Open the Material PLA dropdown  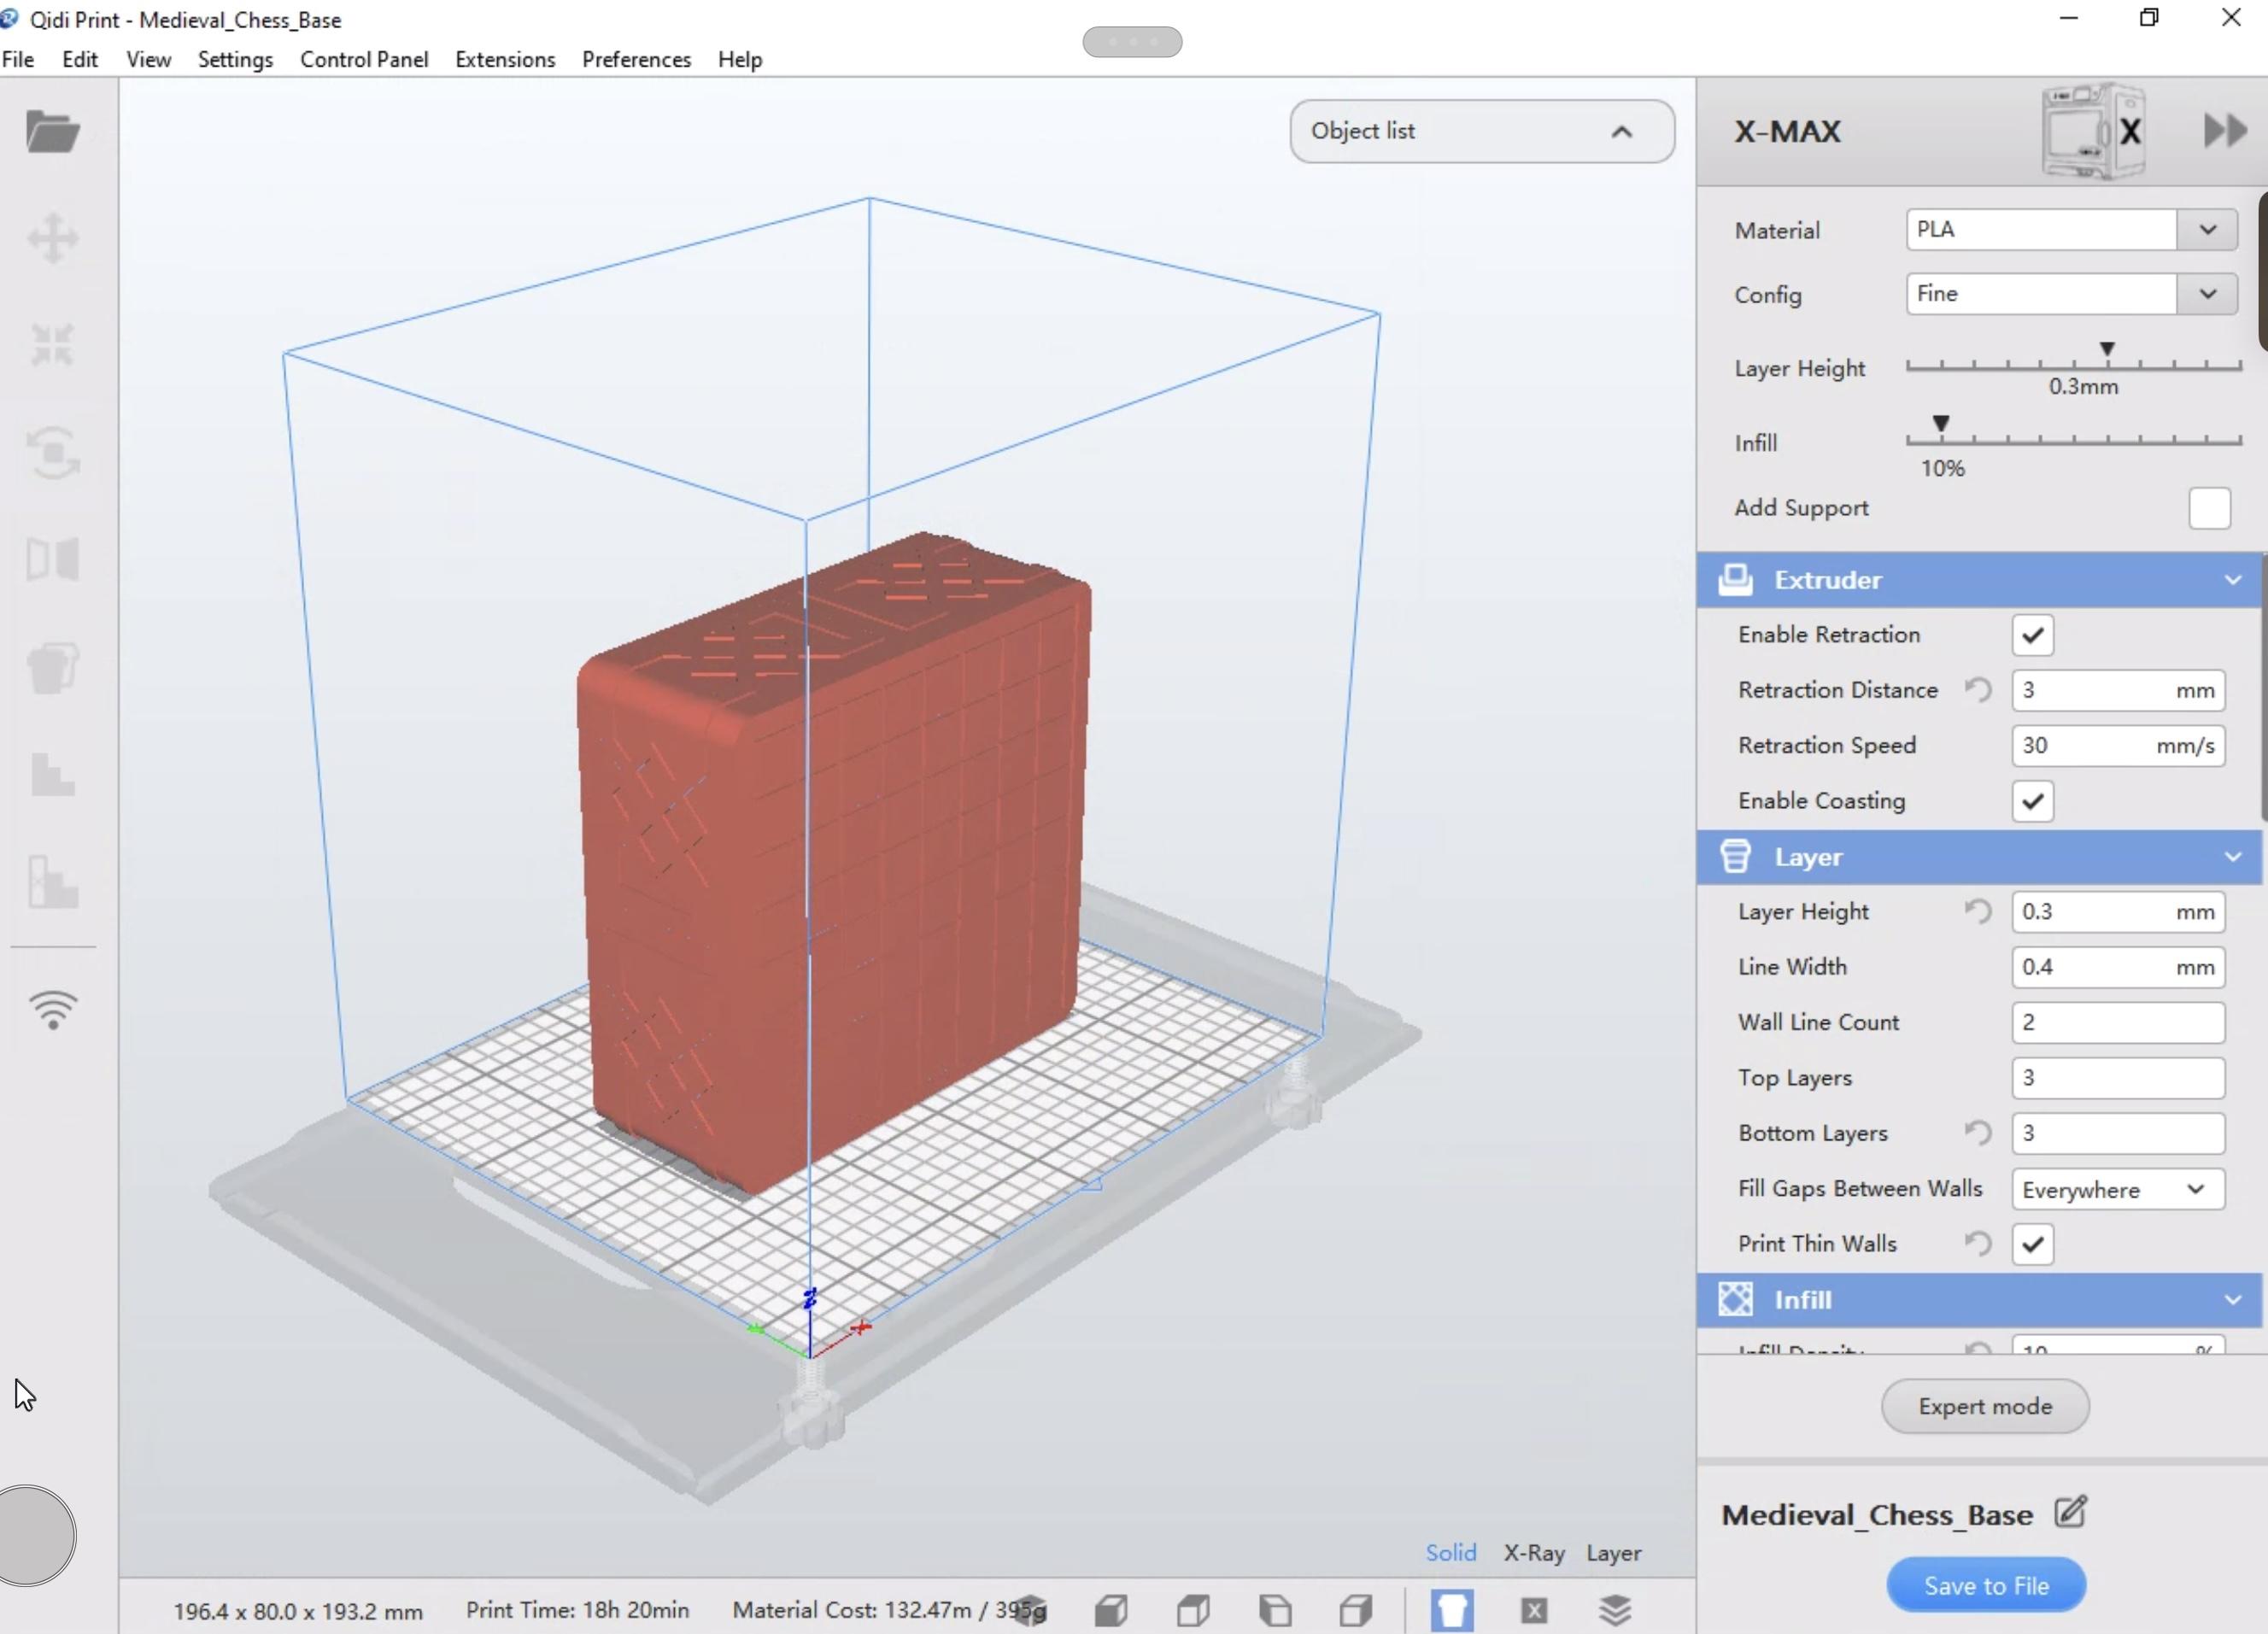pos(2207,230)
